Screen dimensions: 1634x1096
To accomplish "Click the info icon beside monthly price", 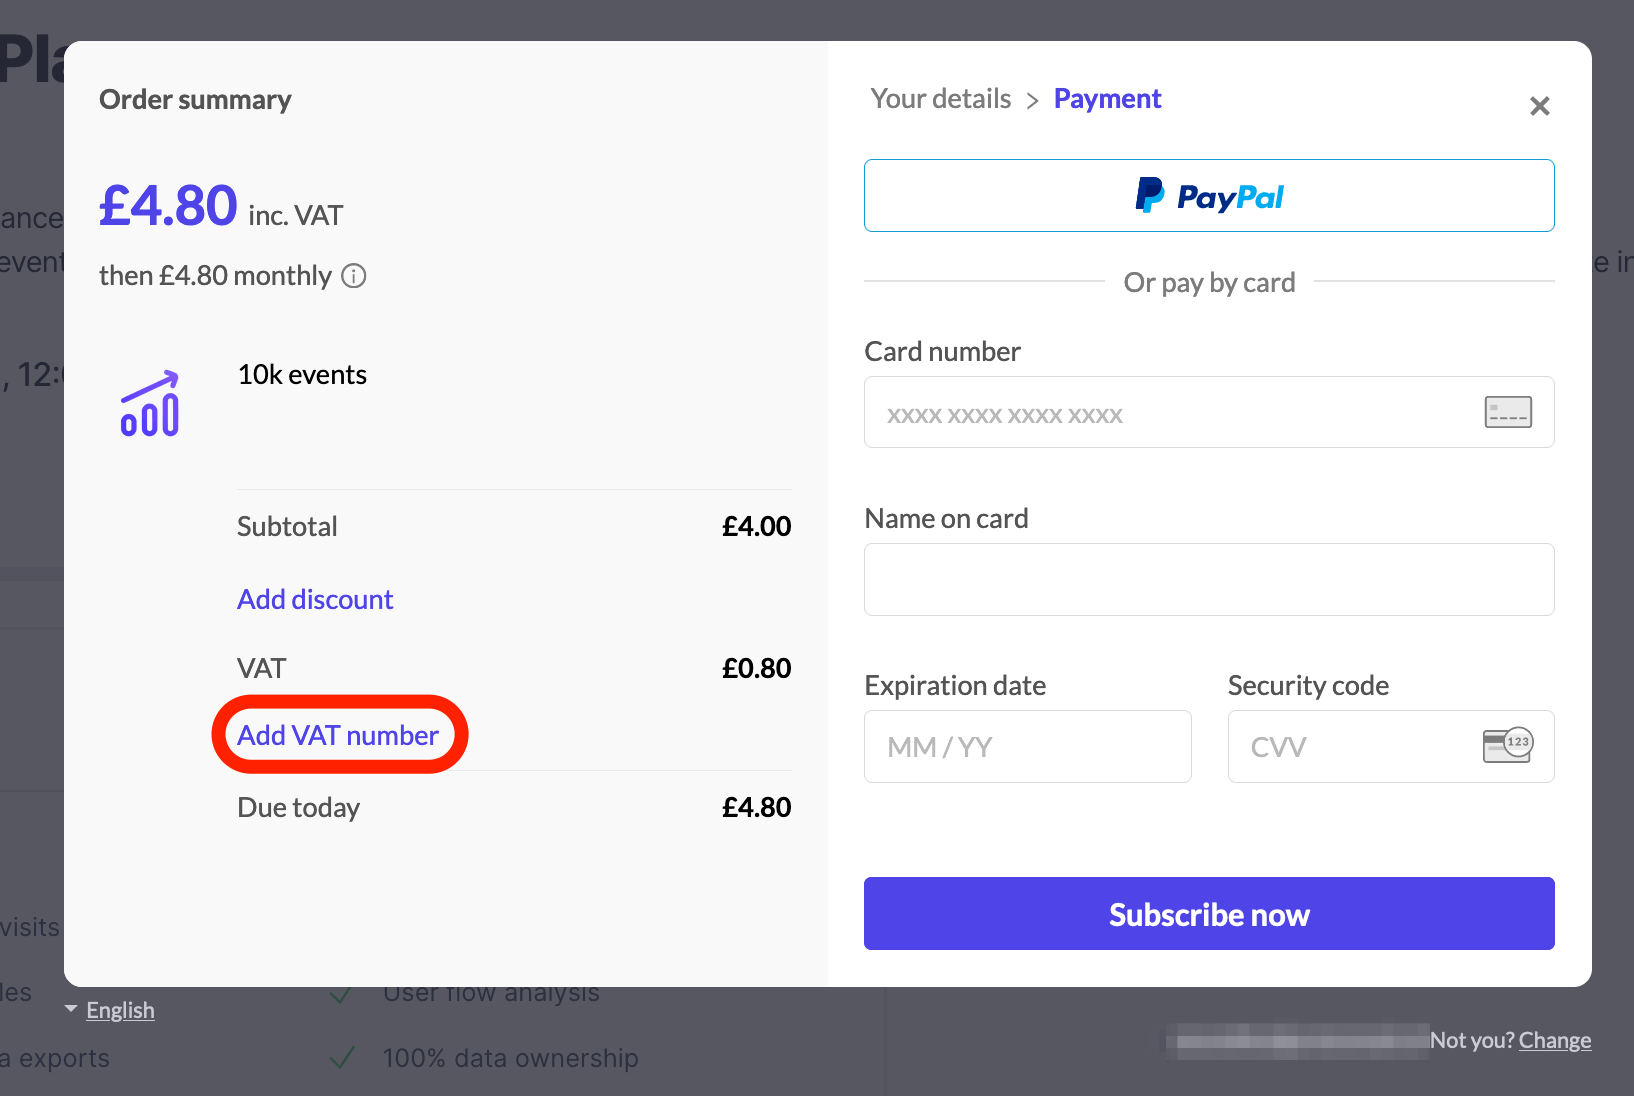I will coord(354,276).
